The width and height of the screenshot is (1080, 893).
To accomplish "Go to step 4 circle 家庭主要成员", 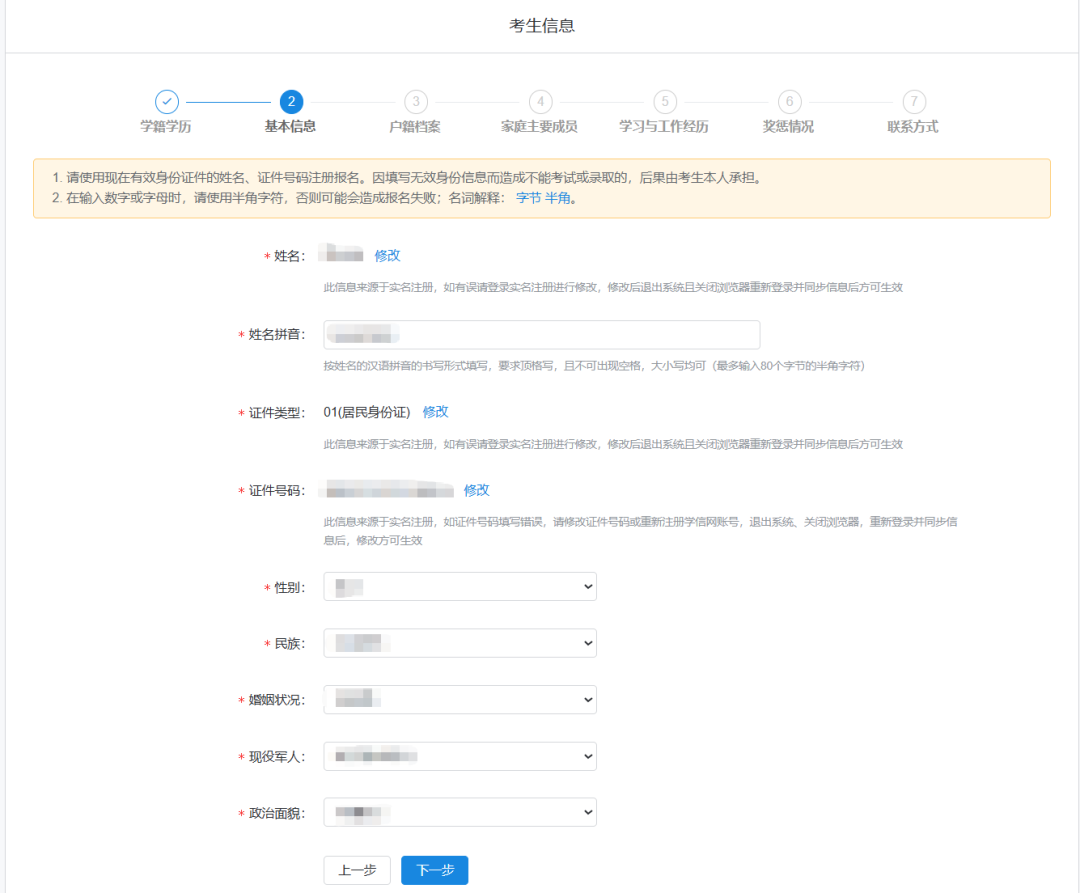I will (x=541, y=102).
